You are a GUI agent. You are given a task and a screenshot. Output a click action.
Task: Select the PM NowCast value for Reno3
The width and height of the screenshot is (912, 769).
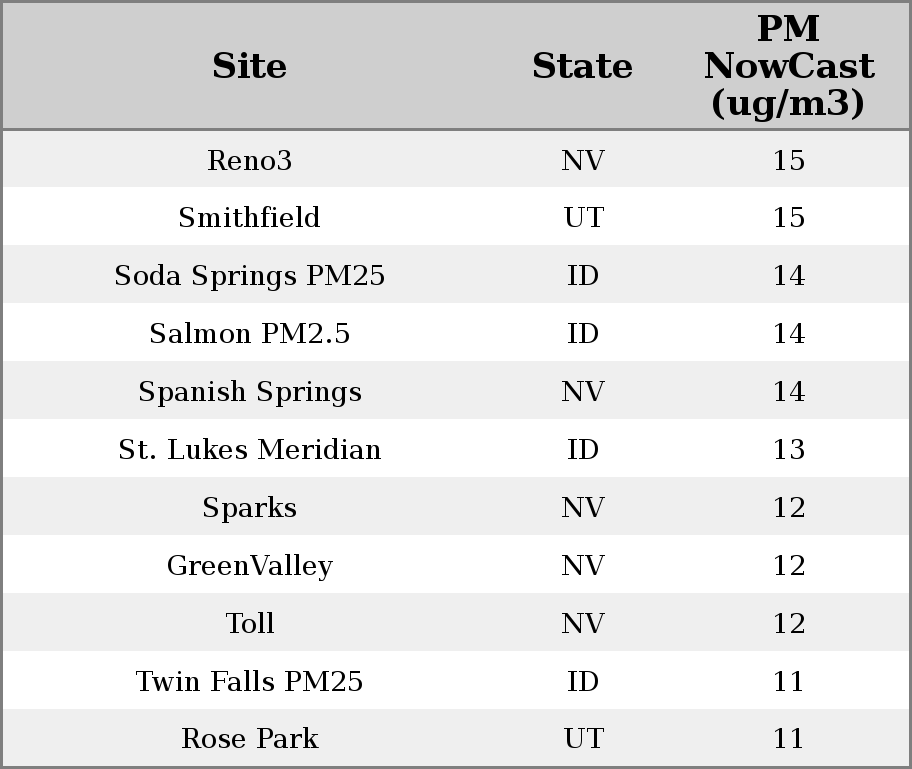pyautogui.click(x=788, y=160)
